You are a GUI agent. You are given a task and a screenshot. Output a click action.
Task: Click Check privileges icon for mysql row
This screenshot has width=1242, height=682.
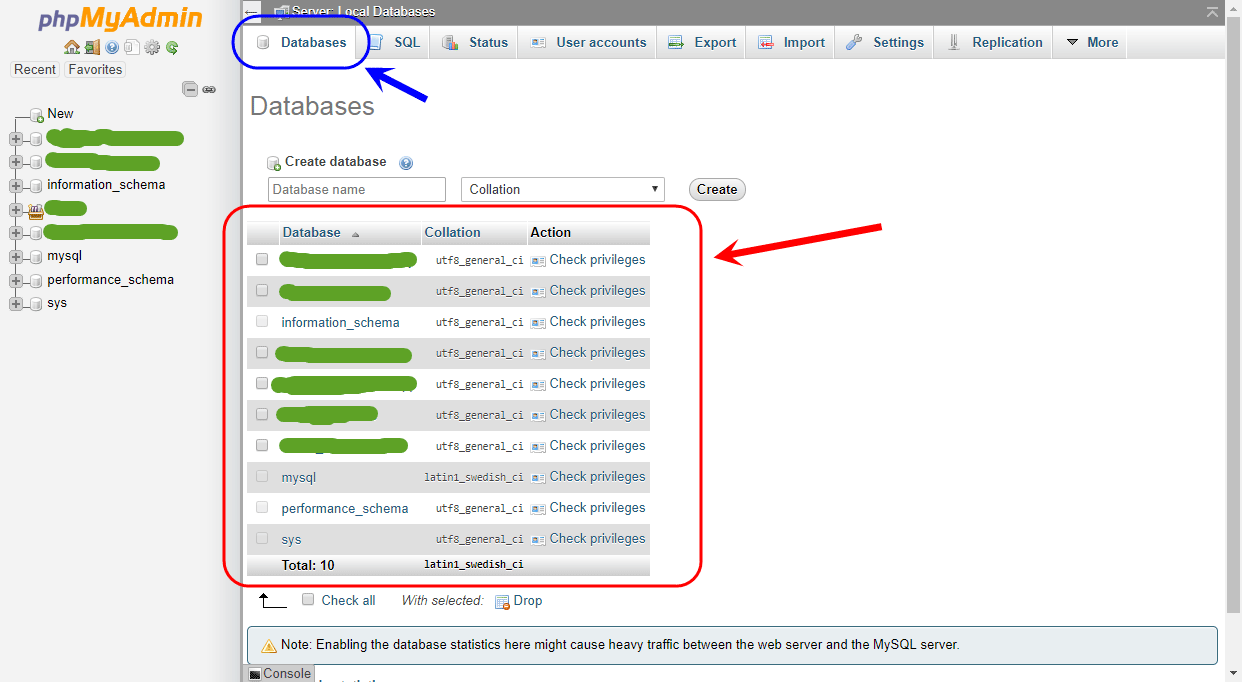[538, 477]
